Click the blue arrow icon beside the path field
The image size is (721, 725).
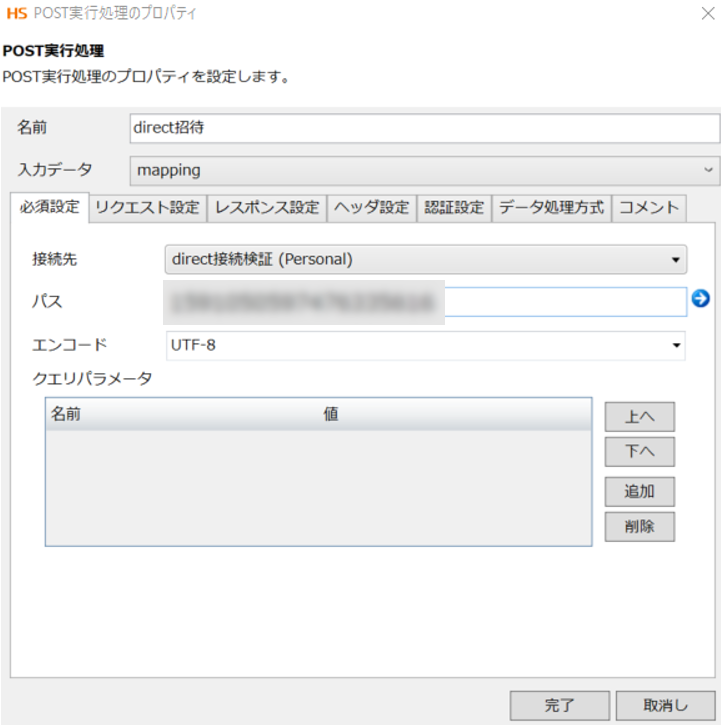click(700, 298)
